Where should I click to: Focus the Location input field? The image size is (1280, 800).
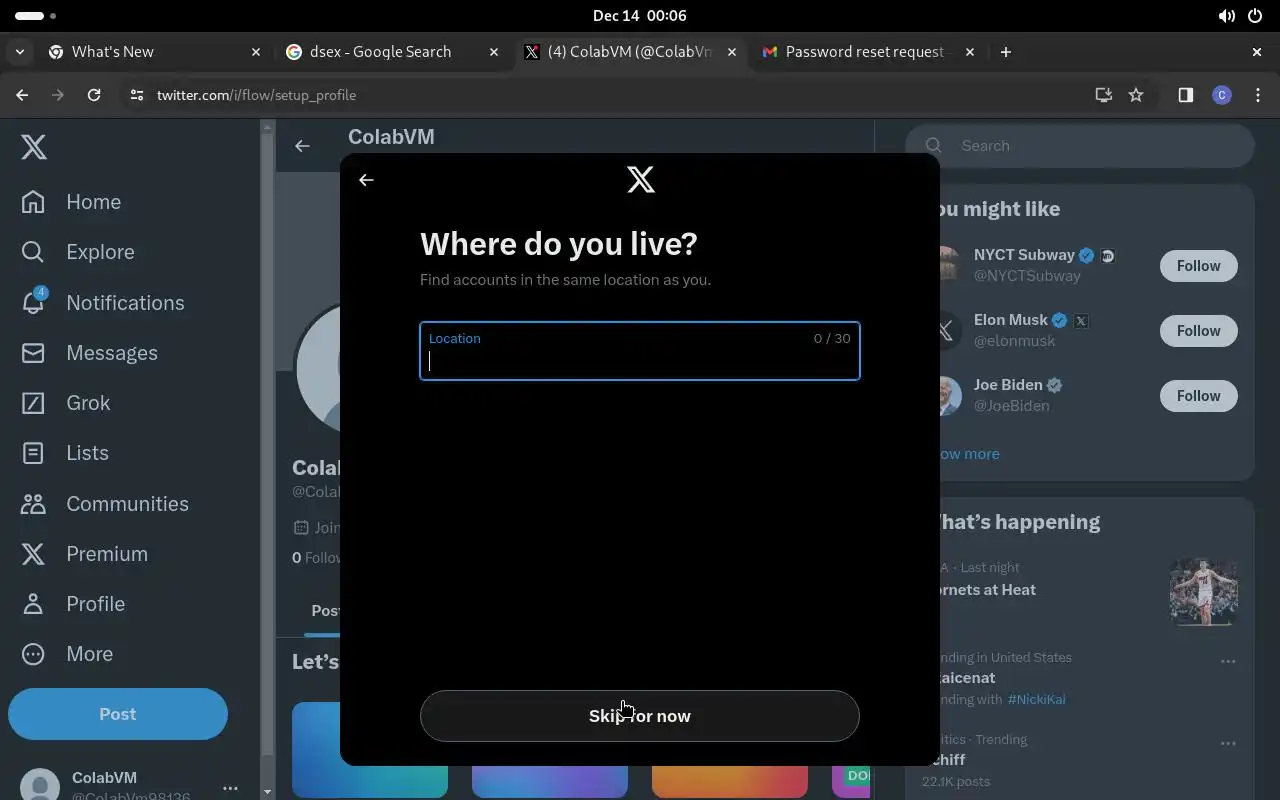640,351
